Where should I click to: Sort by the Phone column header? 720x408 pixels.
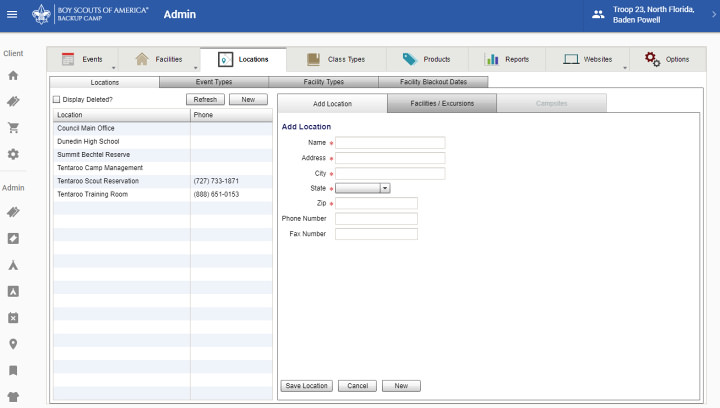[x=231, y=115]
